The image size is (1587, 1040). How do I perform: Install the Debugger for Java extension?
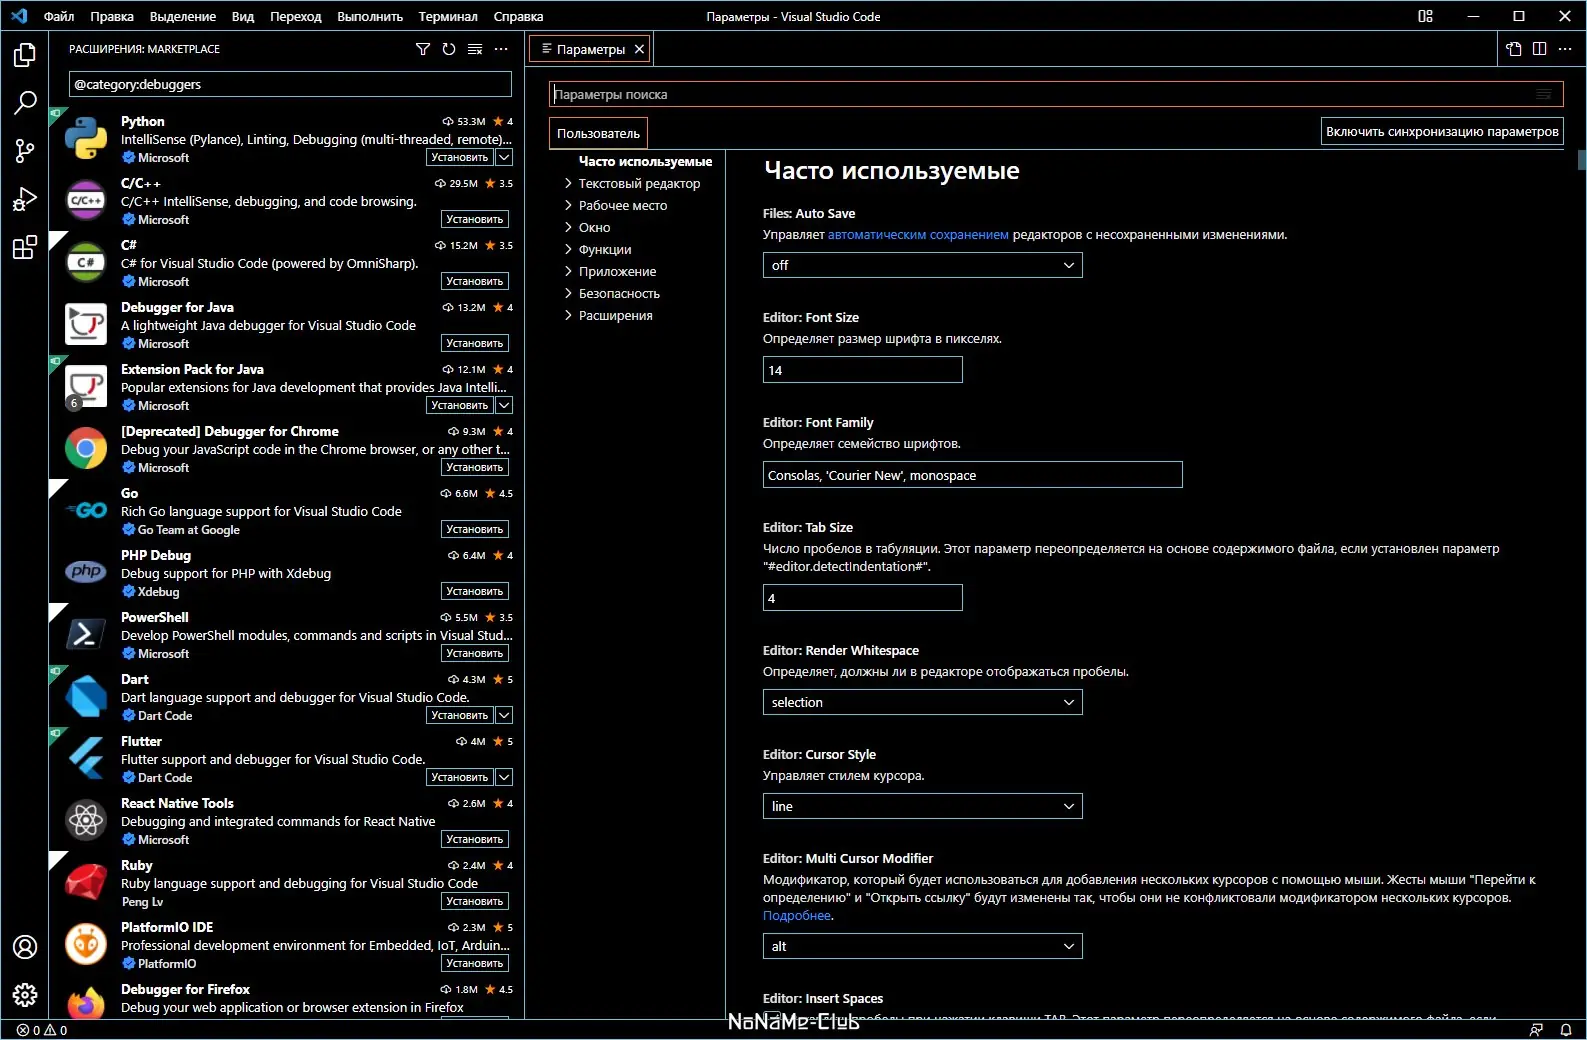(x=475, y=343)
